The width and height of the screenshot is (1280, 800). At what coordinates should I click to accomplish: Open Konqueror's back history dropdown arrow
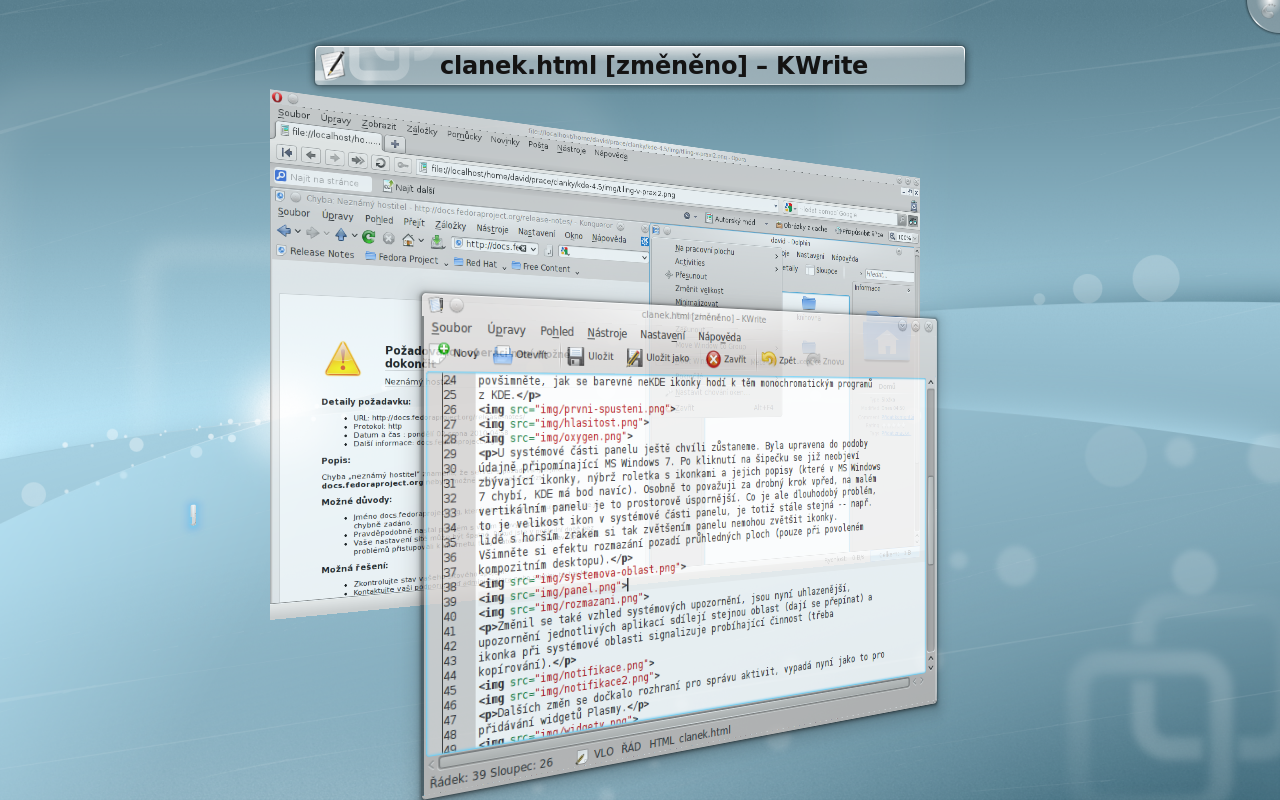[297, 232]
